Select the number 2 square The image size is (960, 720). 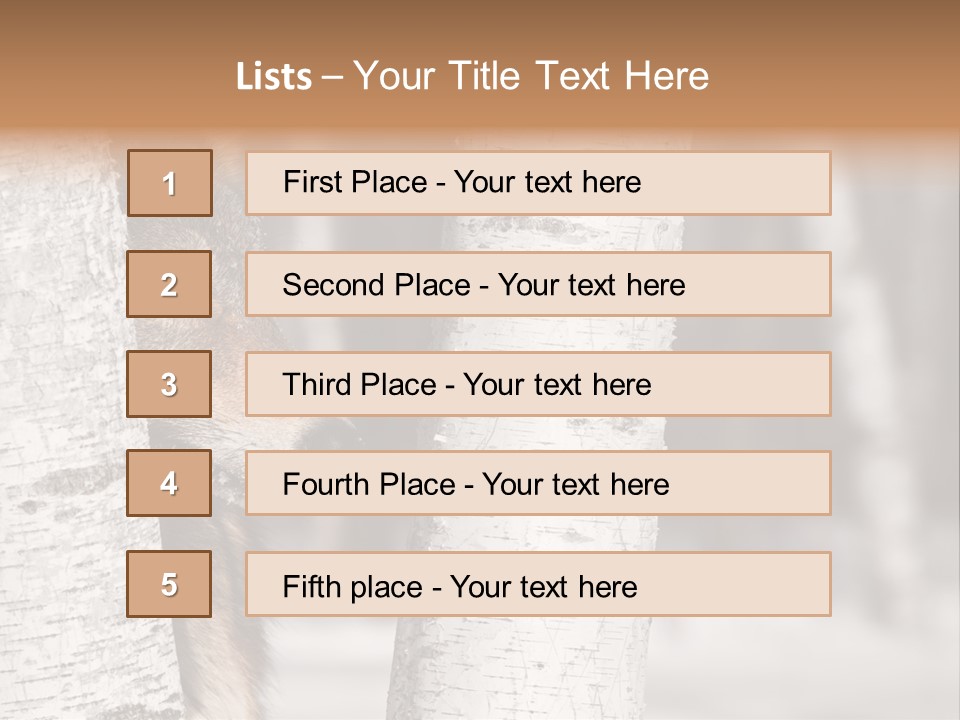click(x=170, y=284)
